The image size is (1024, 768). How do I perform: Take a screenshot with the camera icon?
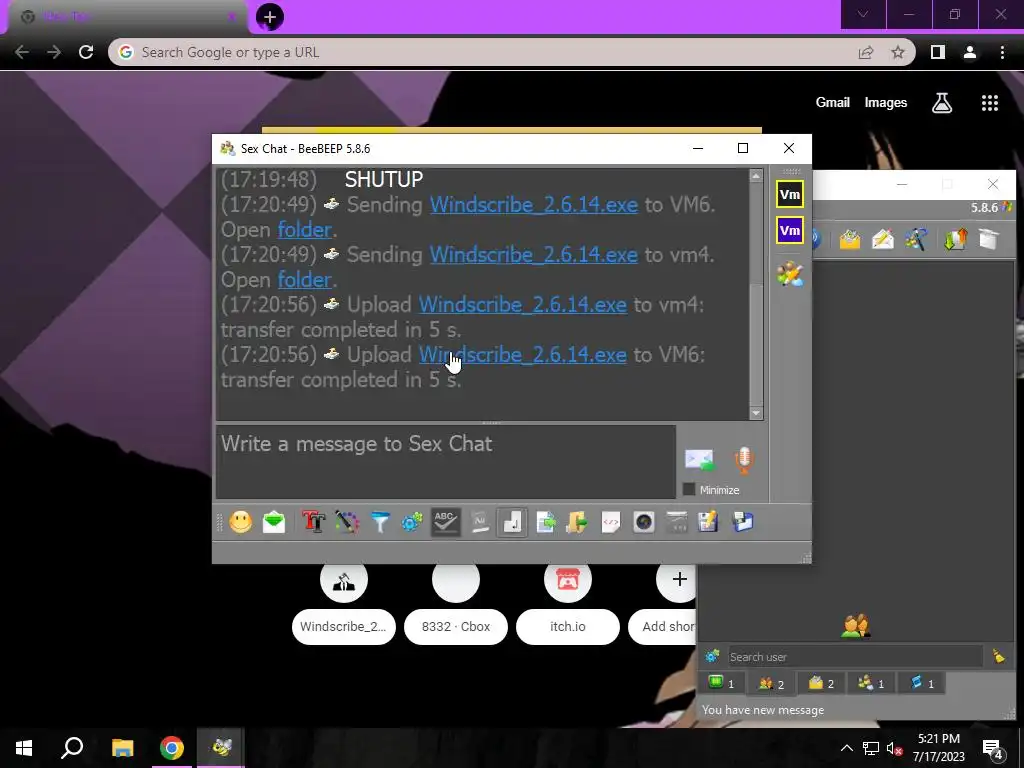(644, 522)
